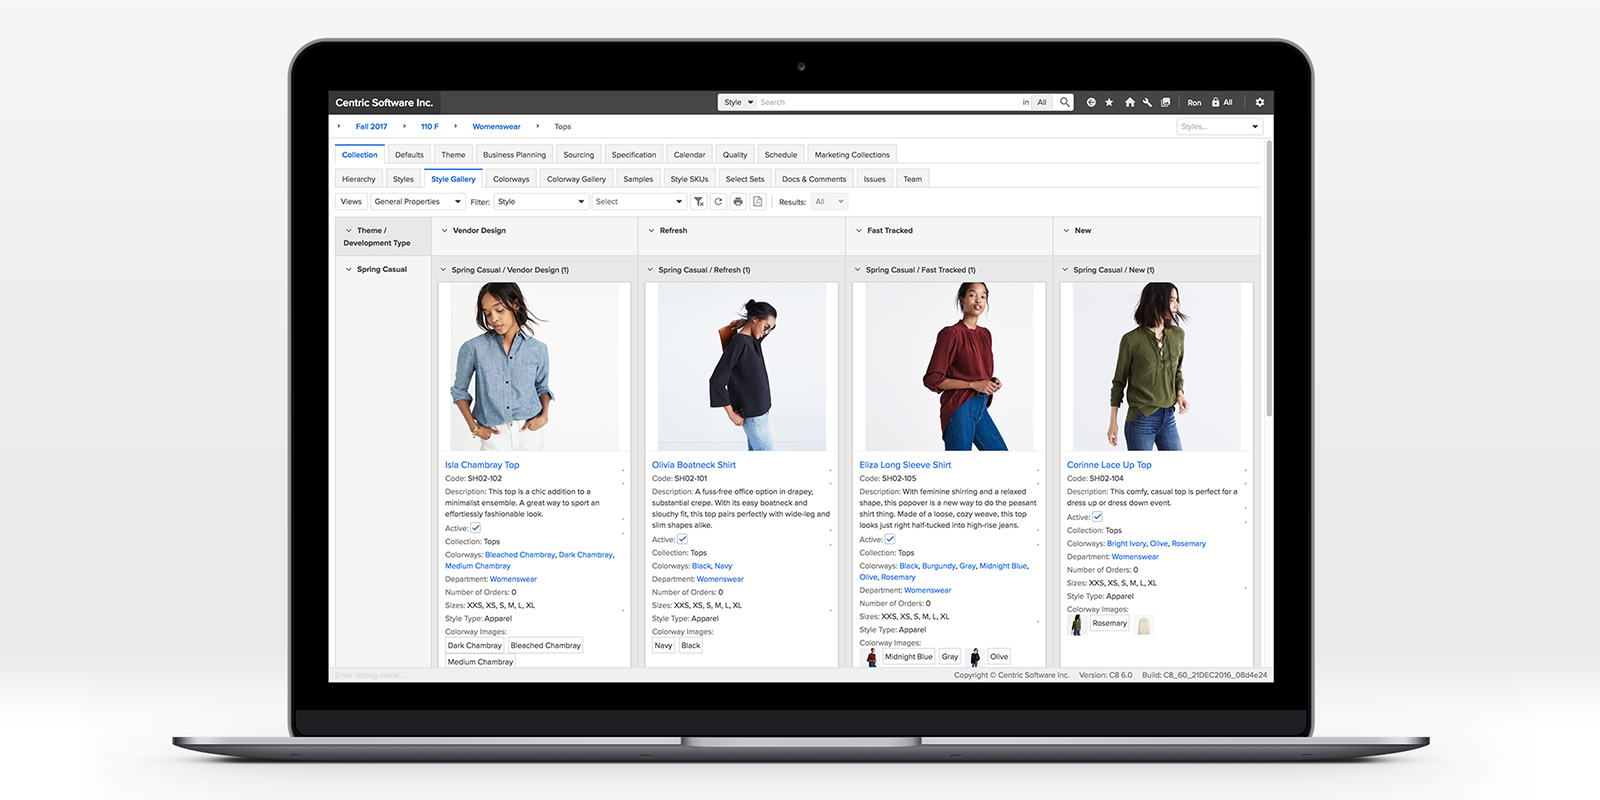Open favorites with the star icon

point(1109,102)
